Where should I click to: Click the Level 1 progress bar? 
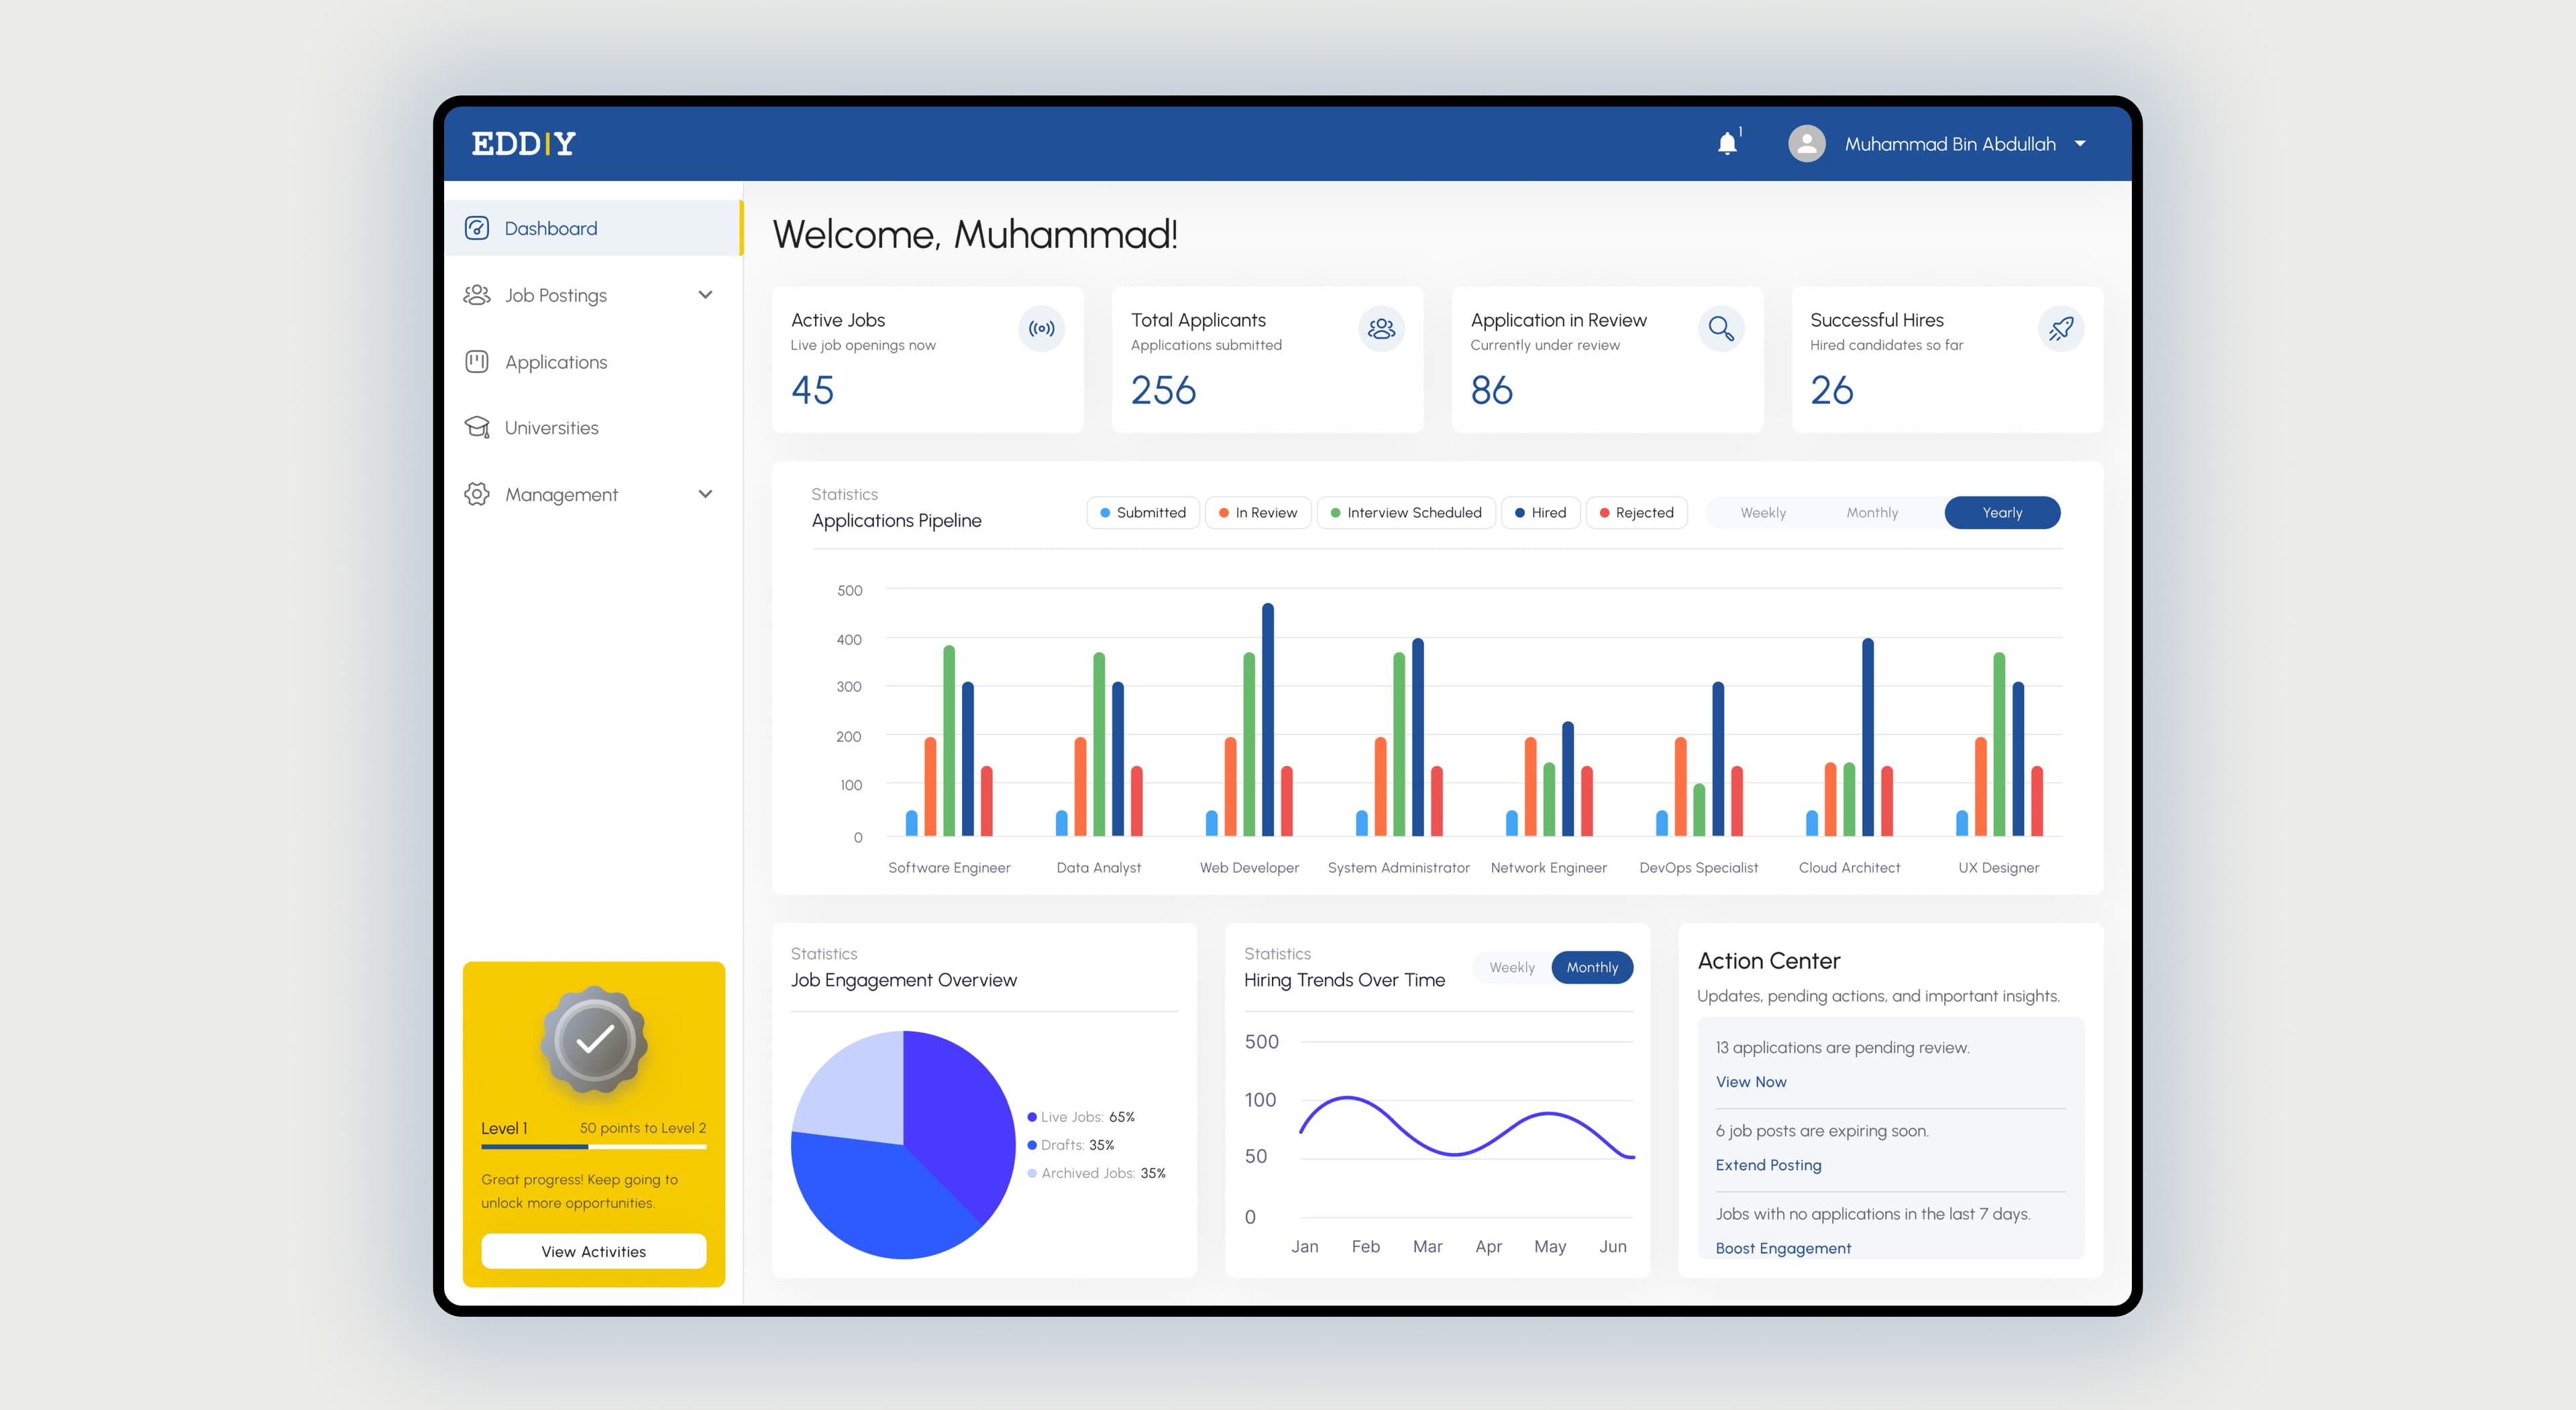tap(593, 1147)
